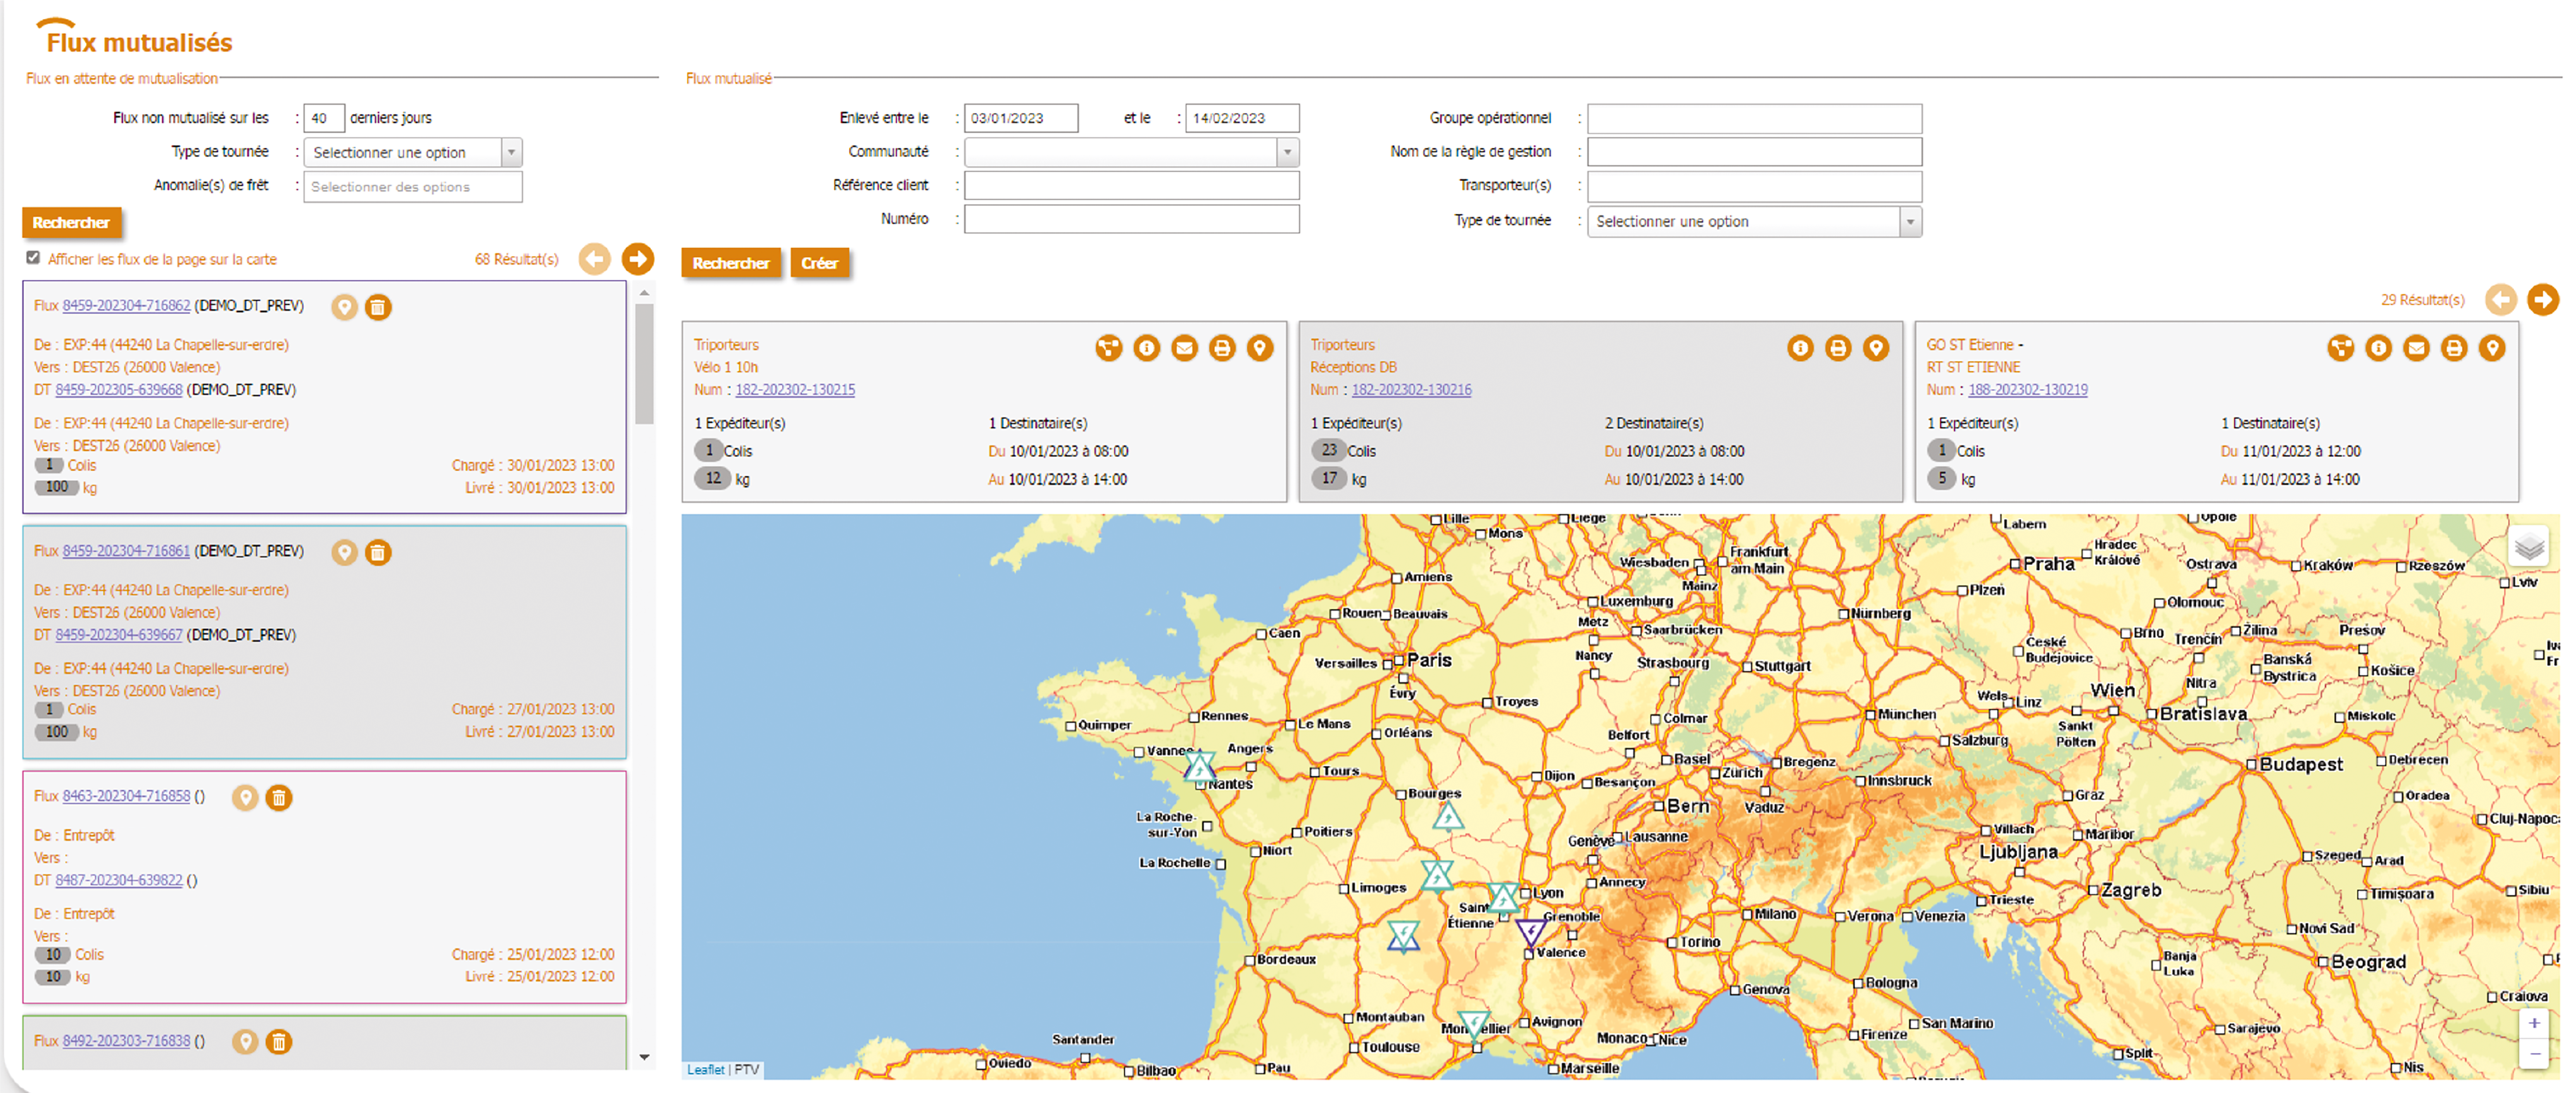Click the 'derniers jours' number field

coord(324,118)
